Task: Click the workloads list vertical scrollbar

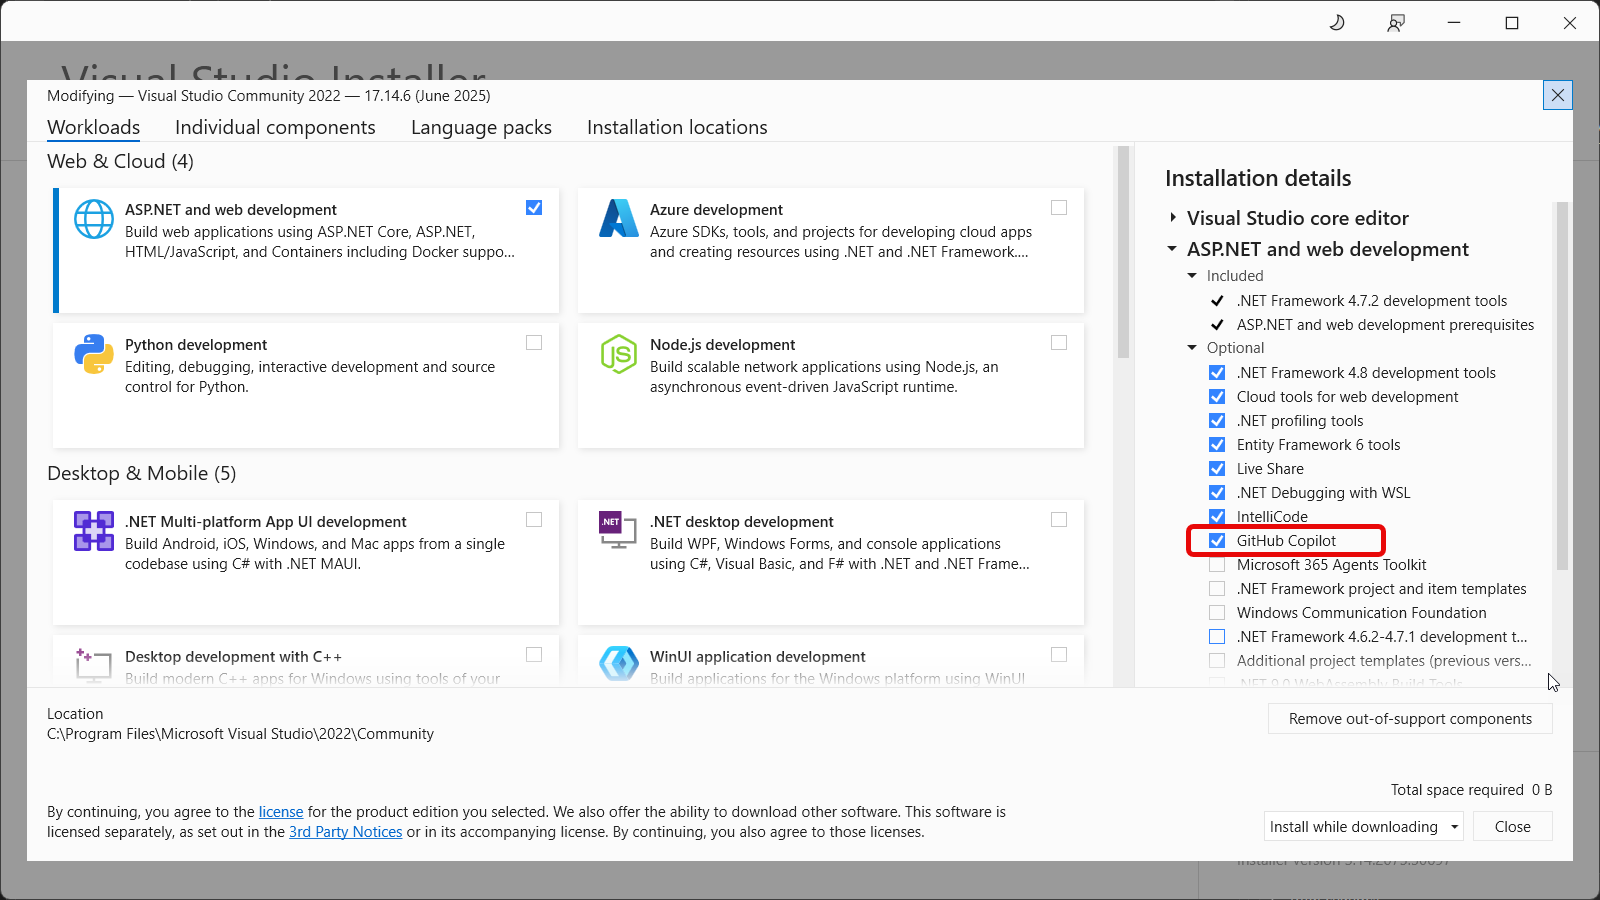Action: point(1123,252)
